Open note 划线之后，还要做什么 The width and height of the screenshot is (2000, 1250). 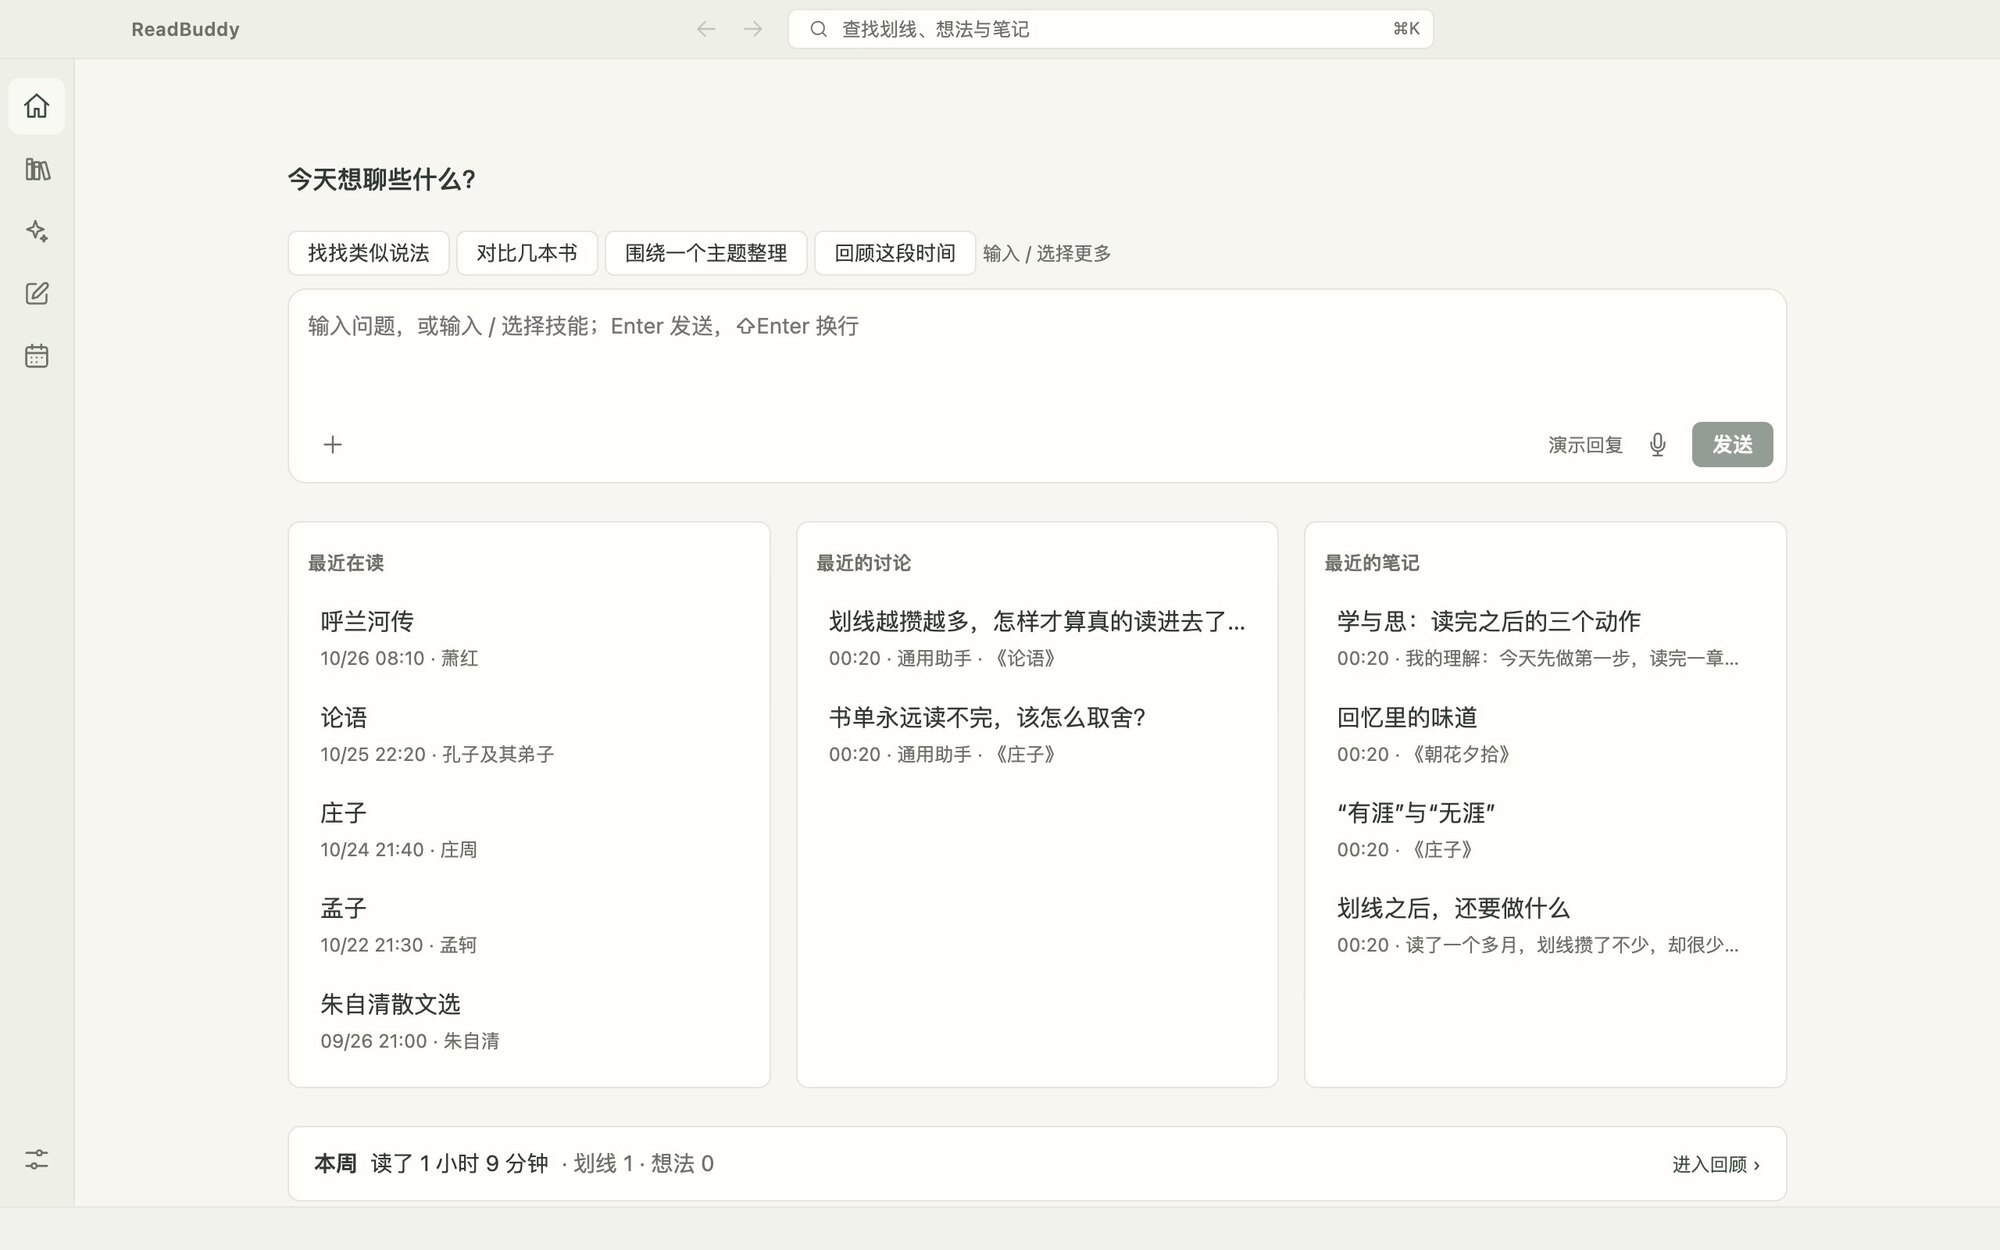(1545, 925)
